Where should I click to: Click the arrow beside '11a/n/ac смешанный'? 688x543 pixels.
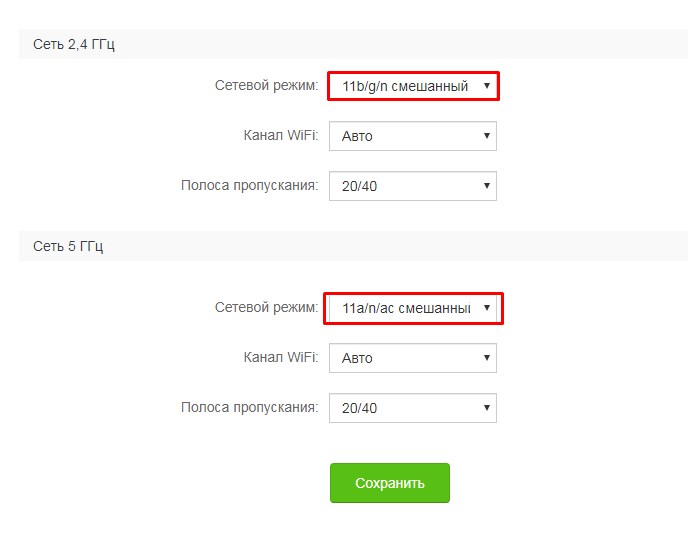487,308
